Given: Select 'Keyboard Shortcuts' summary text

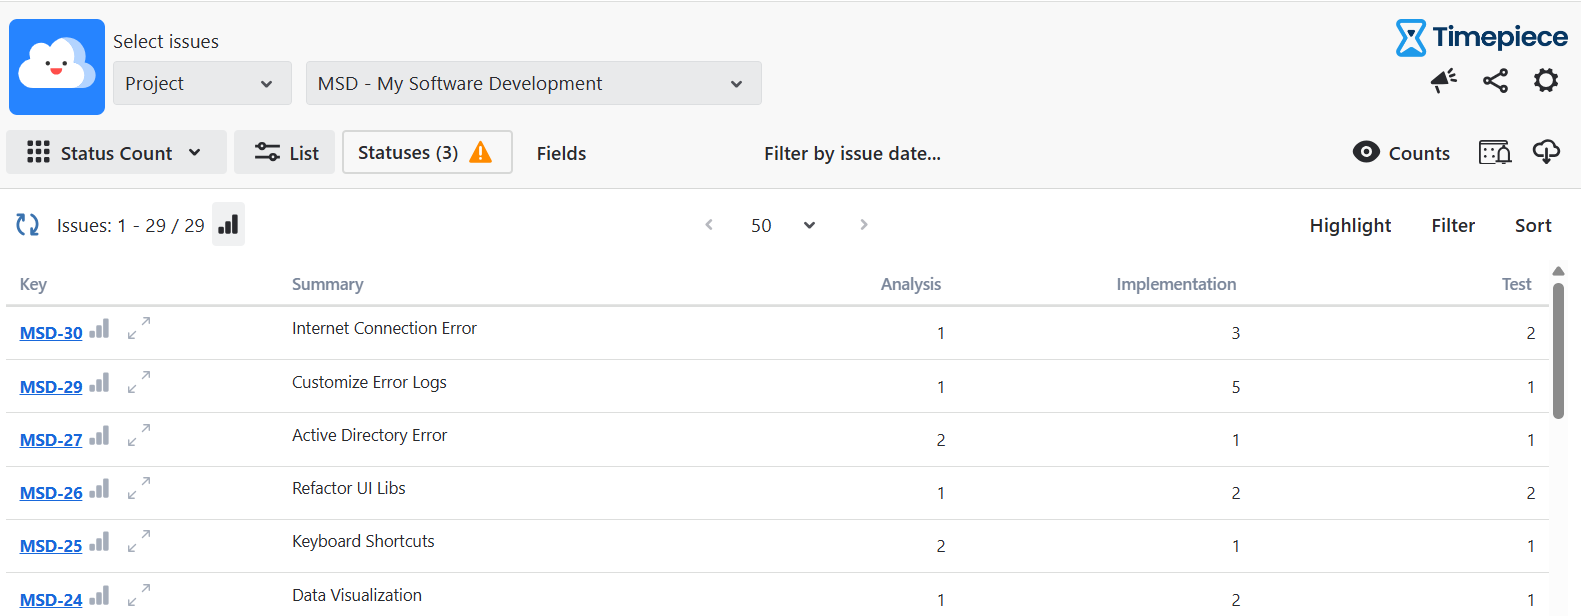Looking at the screenshot, I should (363, 541).
